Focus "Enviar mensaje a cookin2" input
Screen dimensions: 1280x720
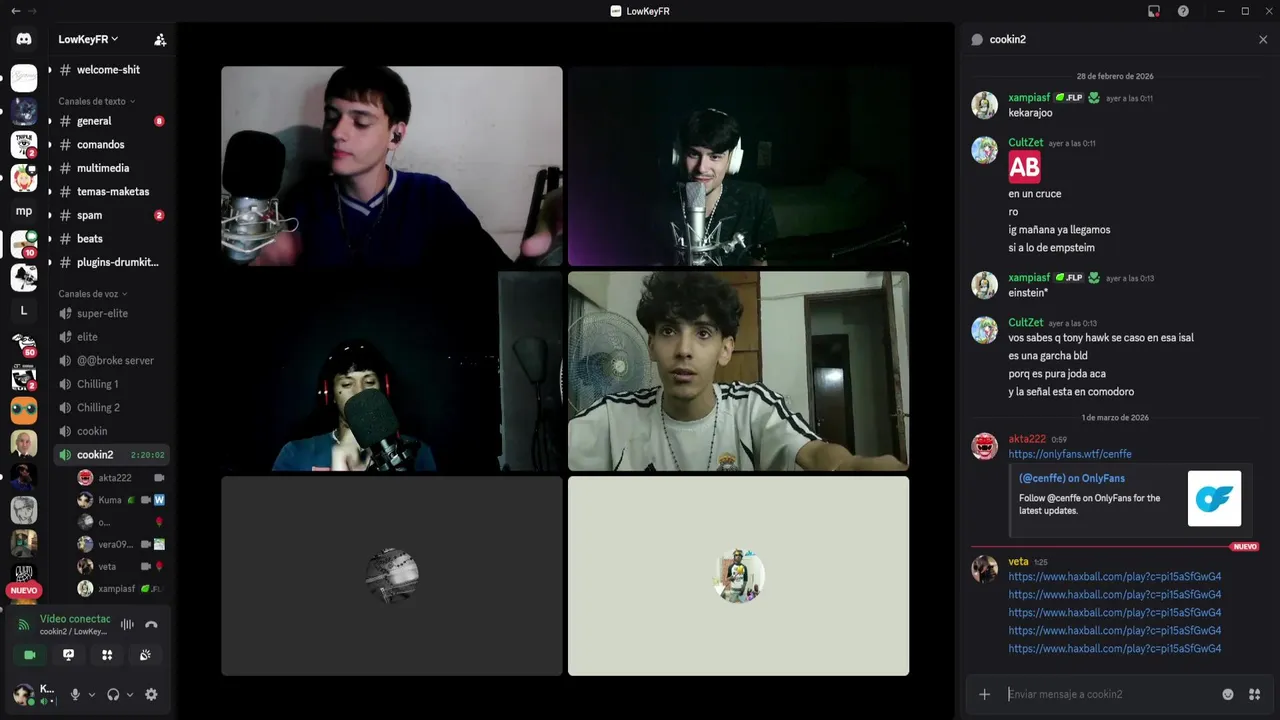1110,694
